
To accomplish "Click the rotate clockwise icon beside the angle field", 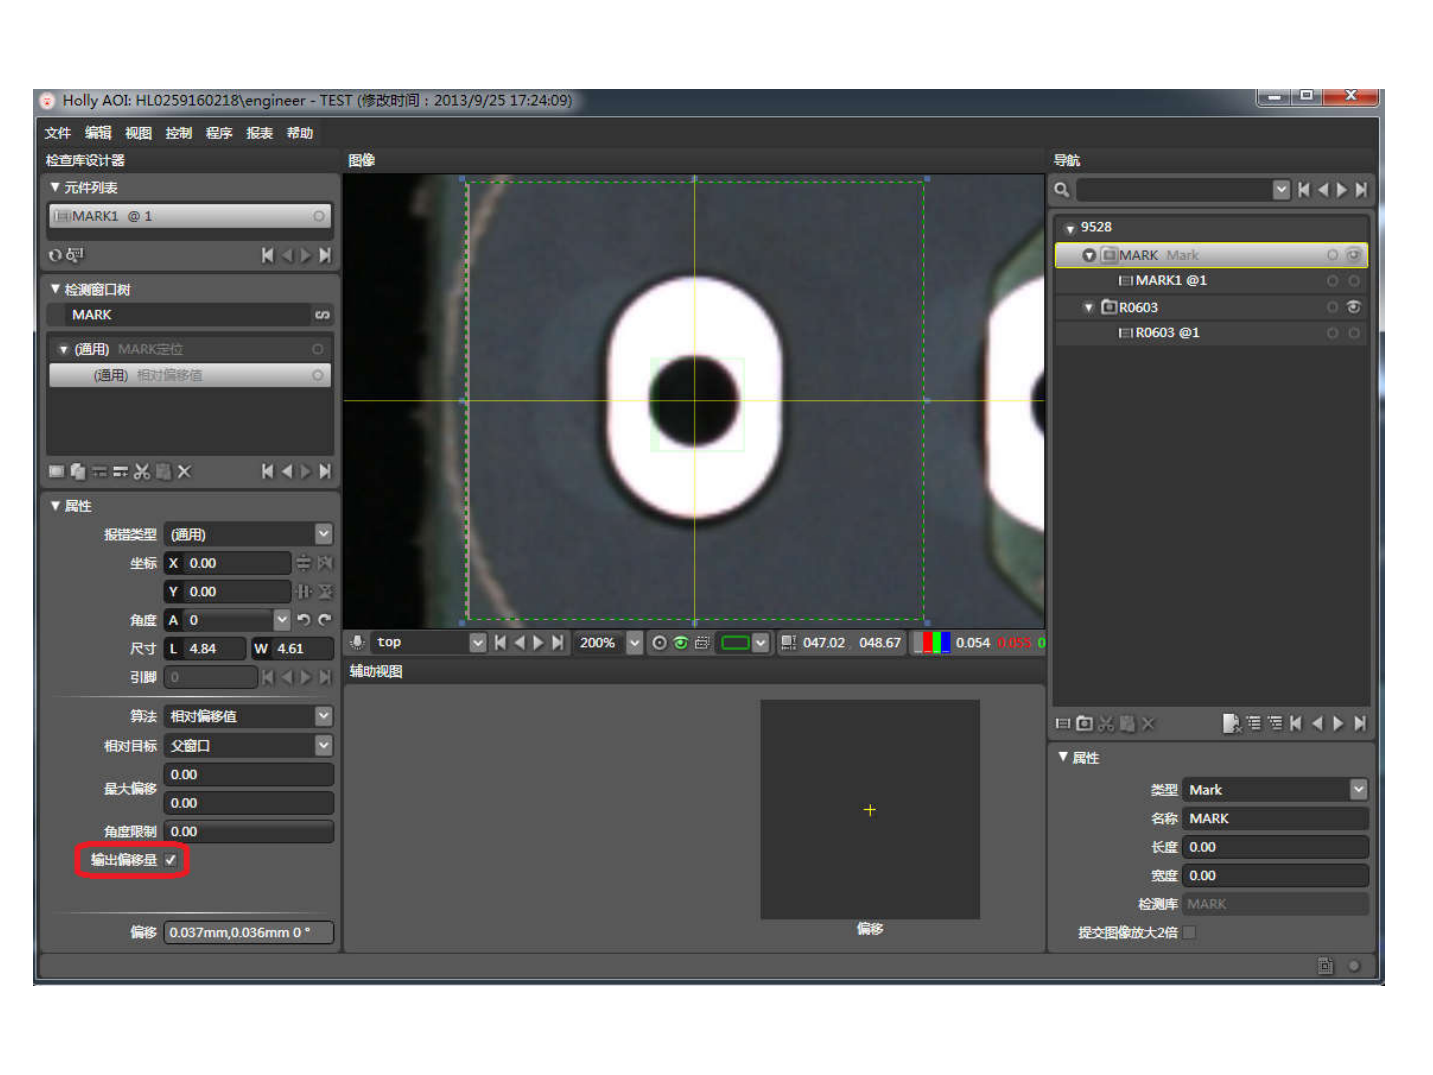I will (x=324, y=620).
